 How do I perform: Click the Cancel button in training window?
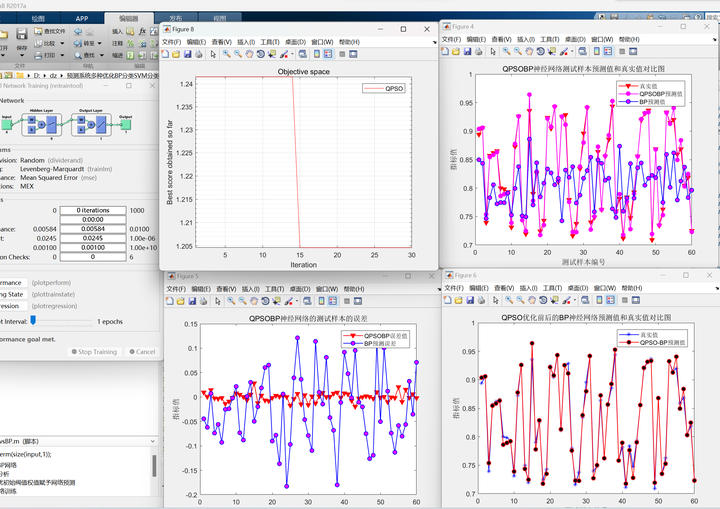click(141, 352)
